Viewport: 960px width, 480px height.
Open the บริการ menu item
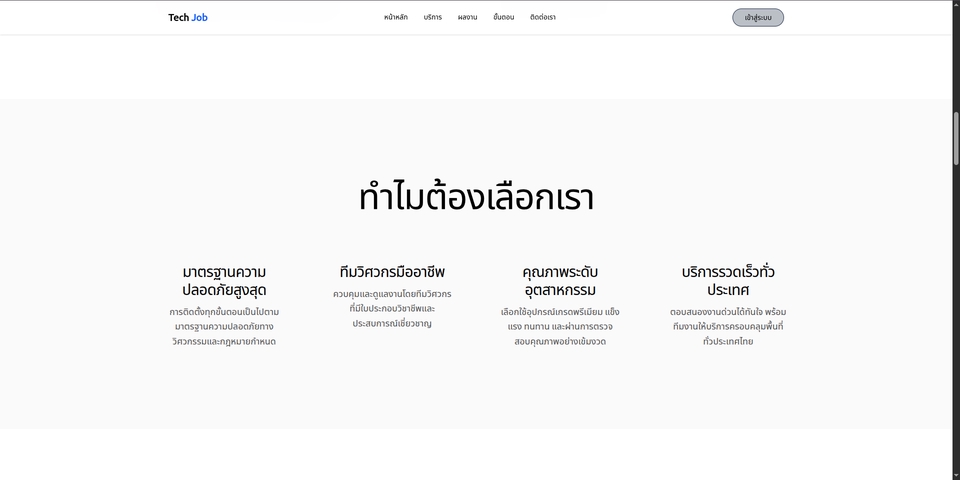coord(432,17)
